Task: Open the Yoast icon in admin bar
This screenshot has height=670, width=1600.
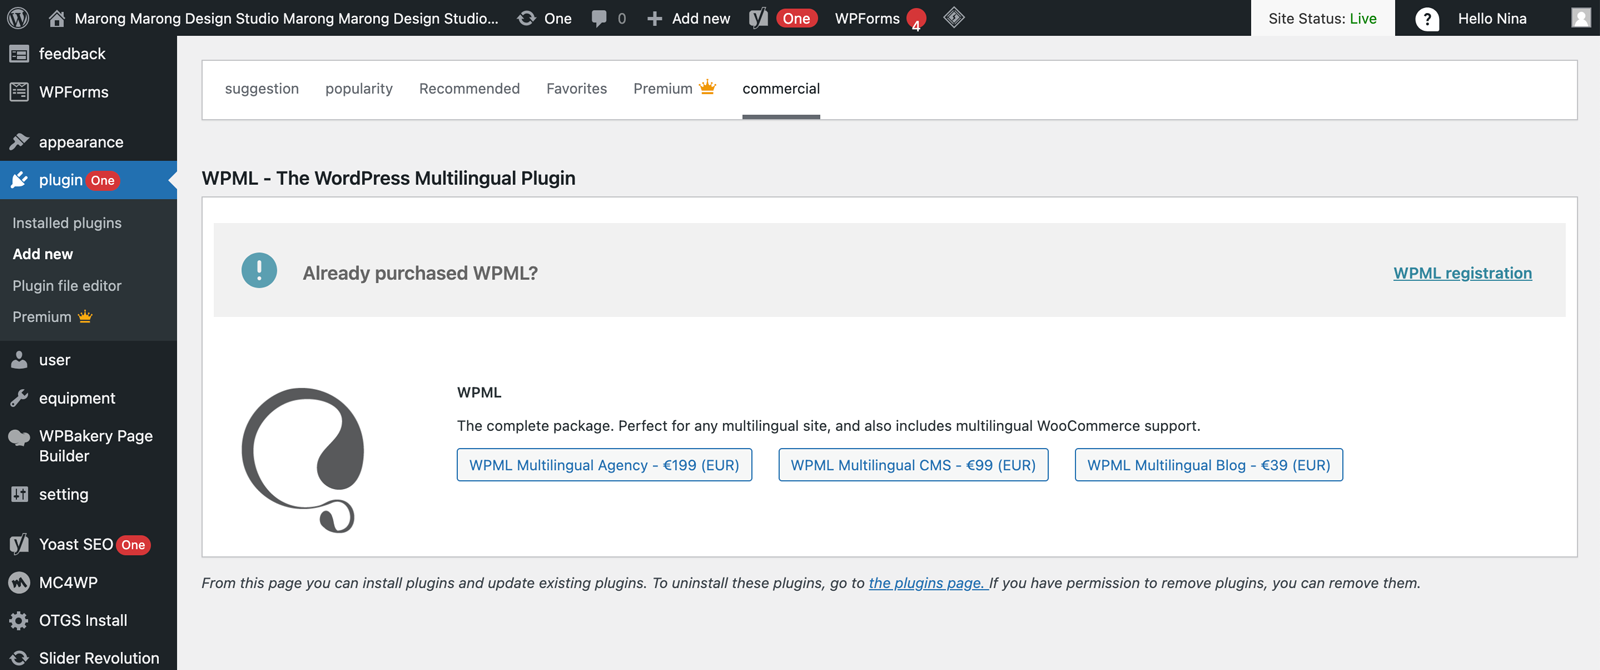Action: (759, 18)
